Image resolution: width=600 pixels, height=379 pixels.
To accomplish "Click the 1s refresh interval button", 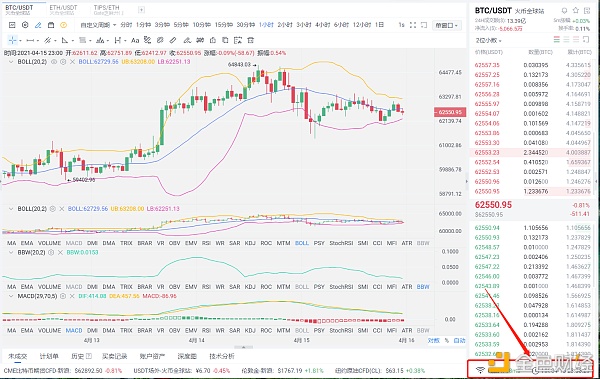I will click(x=401, y=25).
